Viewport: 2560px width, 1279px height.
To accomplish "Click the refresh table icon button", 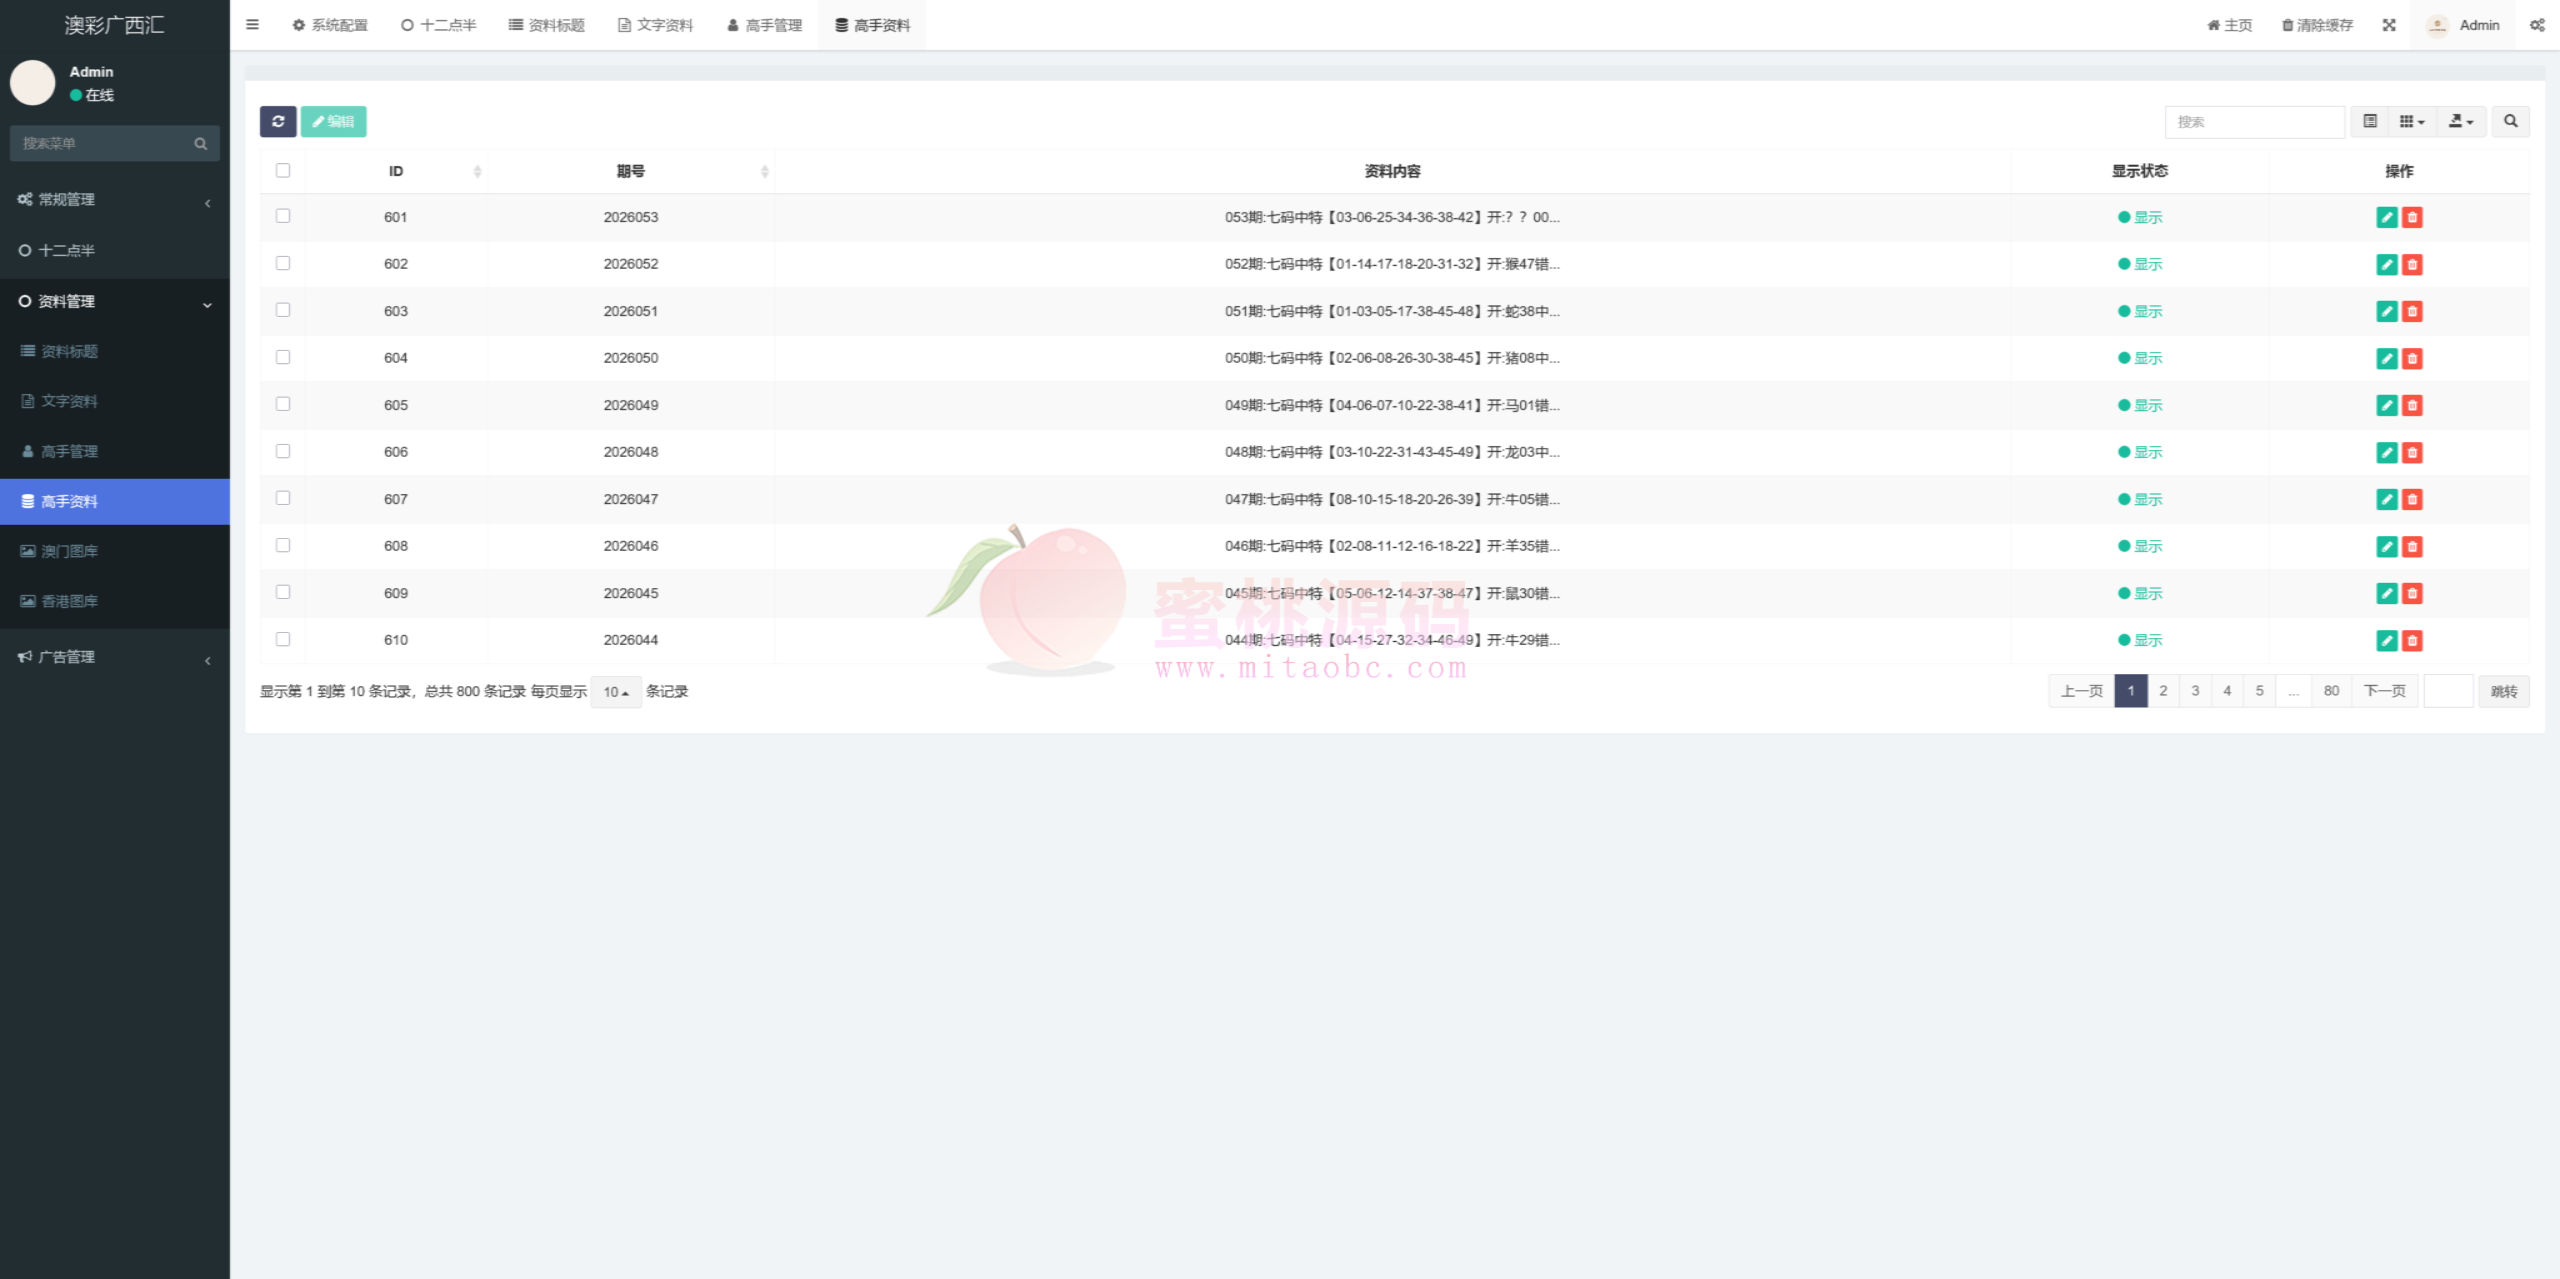I will coord(278,121).
